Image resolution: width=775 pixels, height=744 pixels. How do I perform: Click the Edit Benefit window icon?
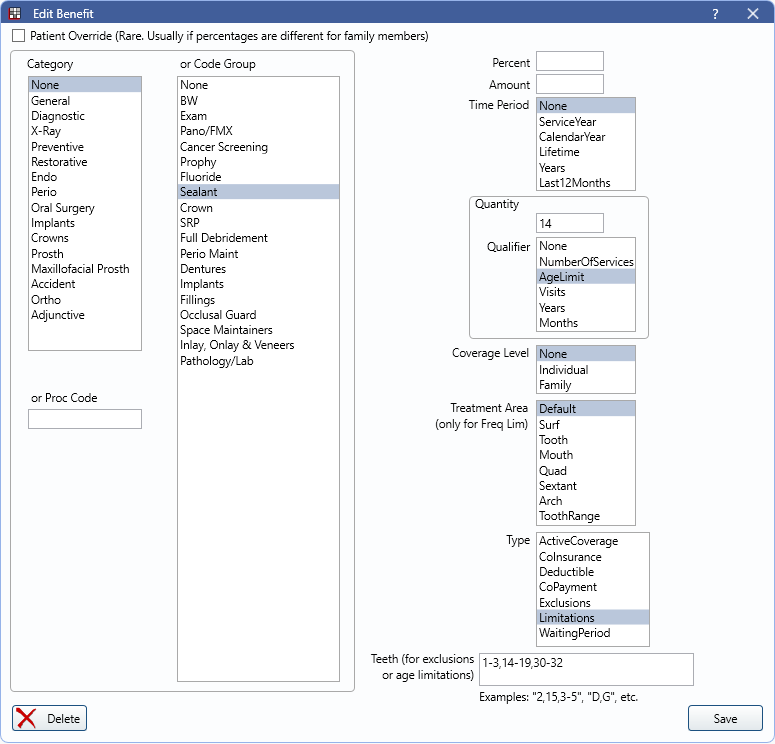click(x=15, y=14)
